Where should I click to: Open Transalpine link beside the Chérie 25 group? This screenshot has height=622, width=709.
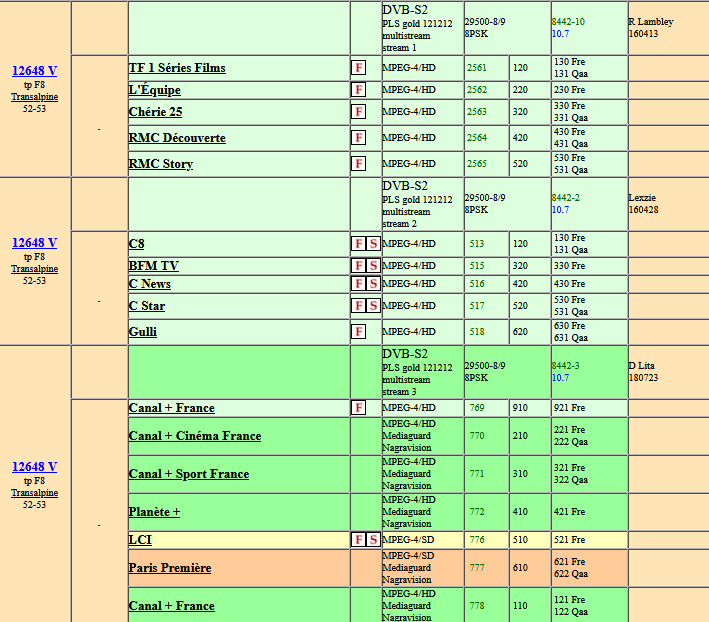coord(34,97)
